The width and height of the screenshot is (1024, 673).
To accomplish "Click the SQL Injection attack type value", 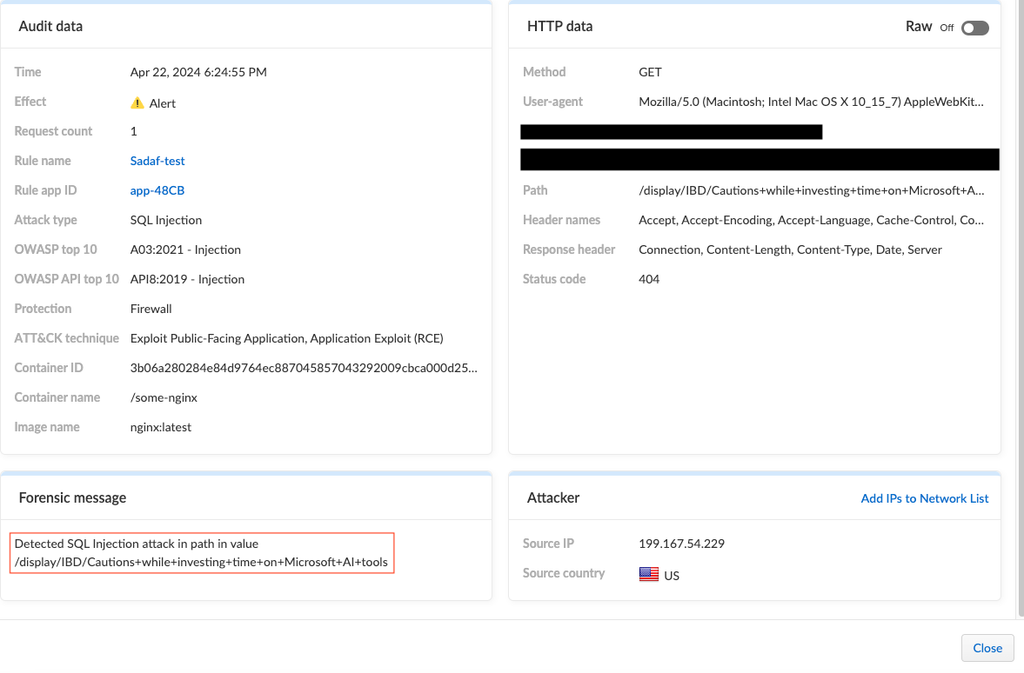I will click(166, 220).
